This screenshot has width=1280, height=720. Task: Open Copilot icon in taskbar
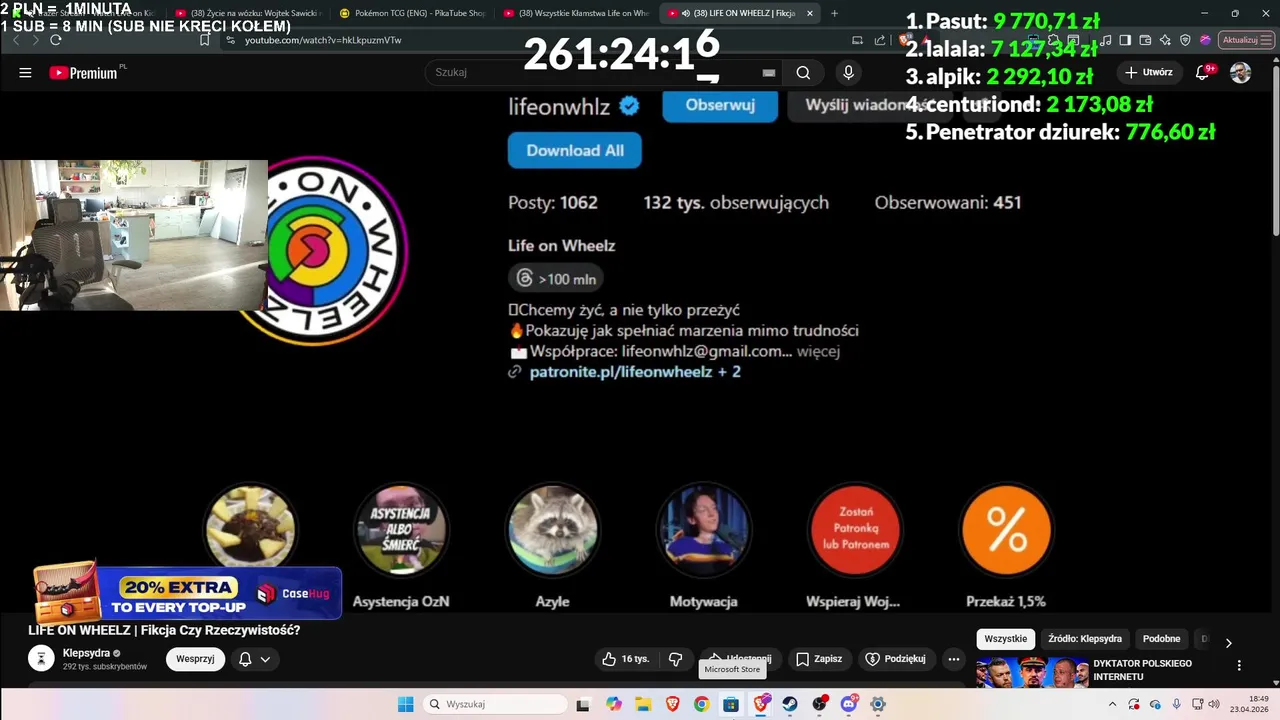point(613,704)
